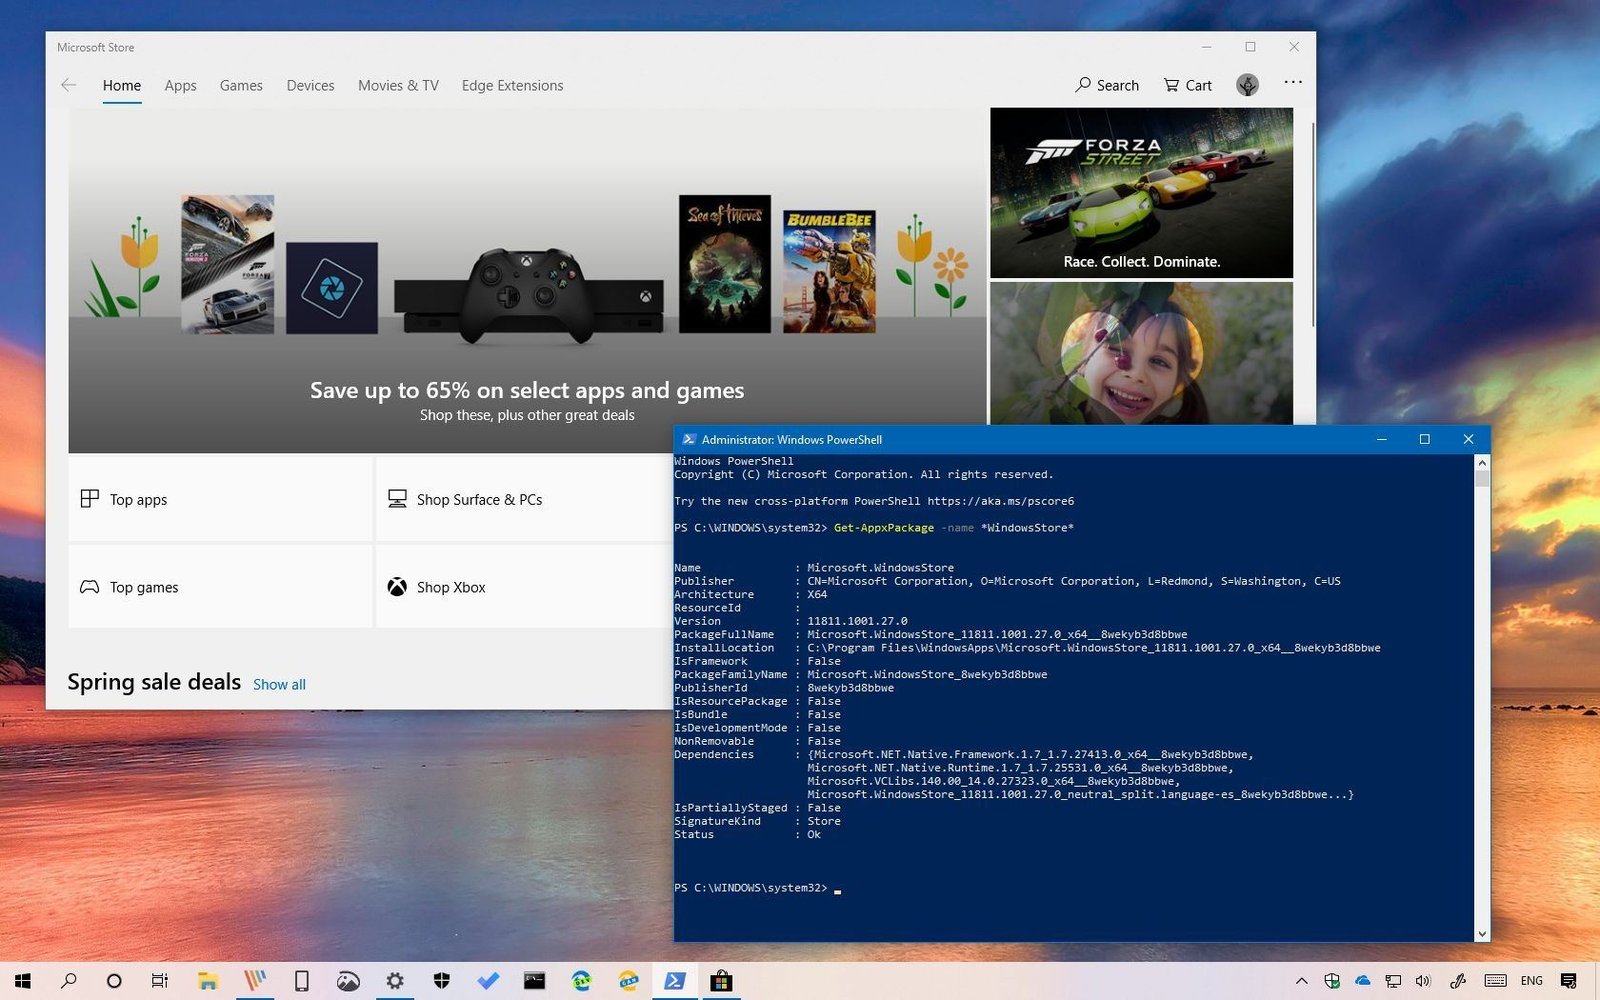Go to the Edge Extensions tab
The width and height of the screenshot is (1600, 1000).
512,86
